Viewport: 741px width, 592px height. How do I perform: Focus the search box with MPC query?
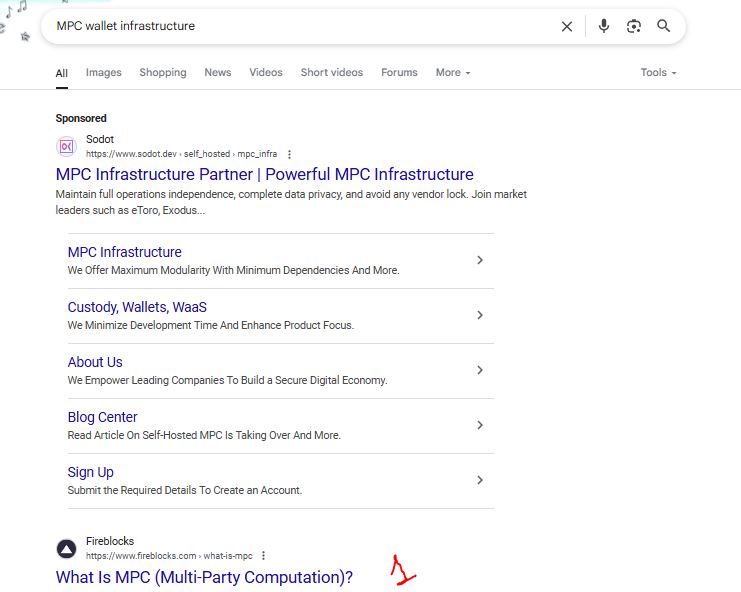pyautogui.click(x=302, y=26)
